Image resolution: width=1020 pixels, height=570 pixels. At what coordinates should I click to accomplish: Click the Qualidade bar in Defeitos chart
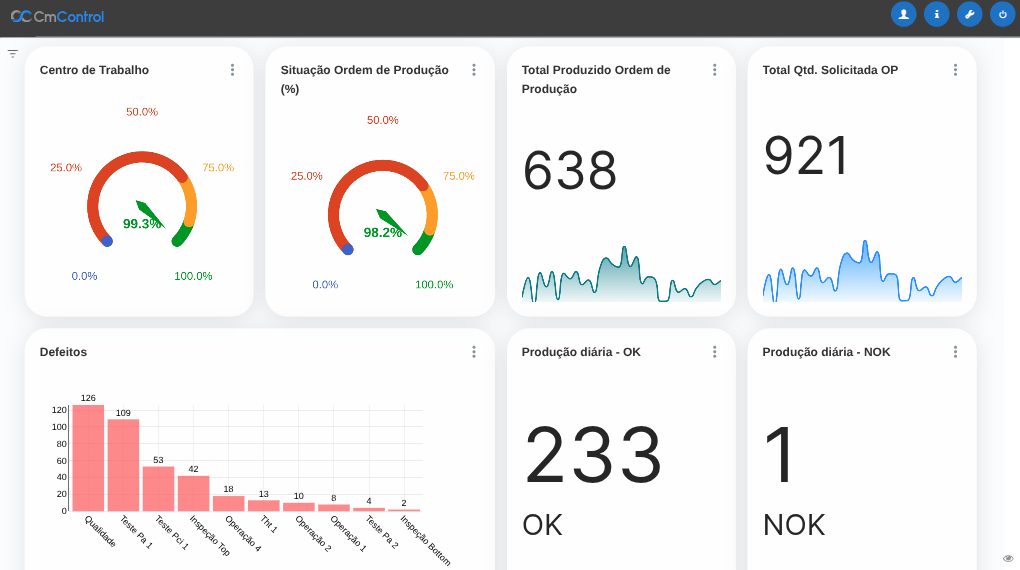[88, 460]
